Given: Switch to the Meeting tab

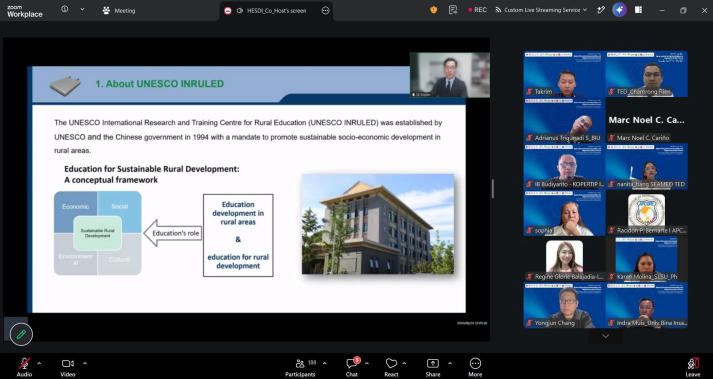Looking at the screenshot, I should [119, 10].
